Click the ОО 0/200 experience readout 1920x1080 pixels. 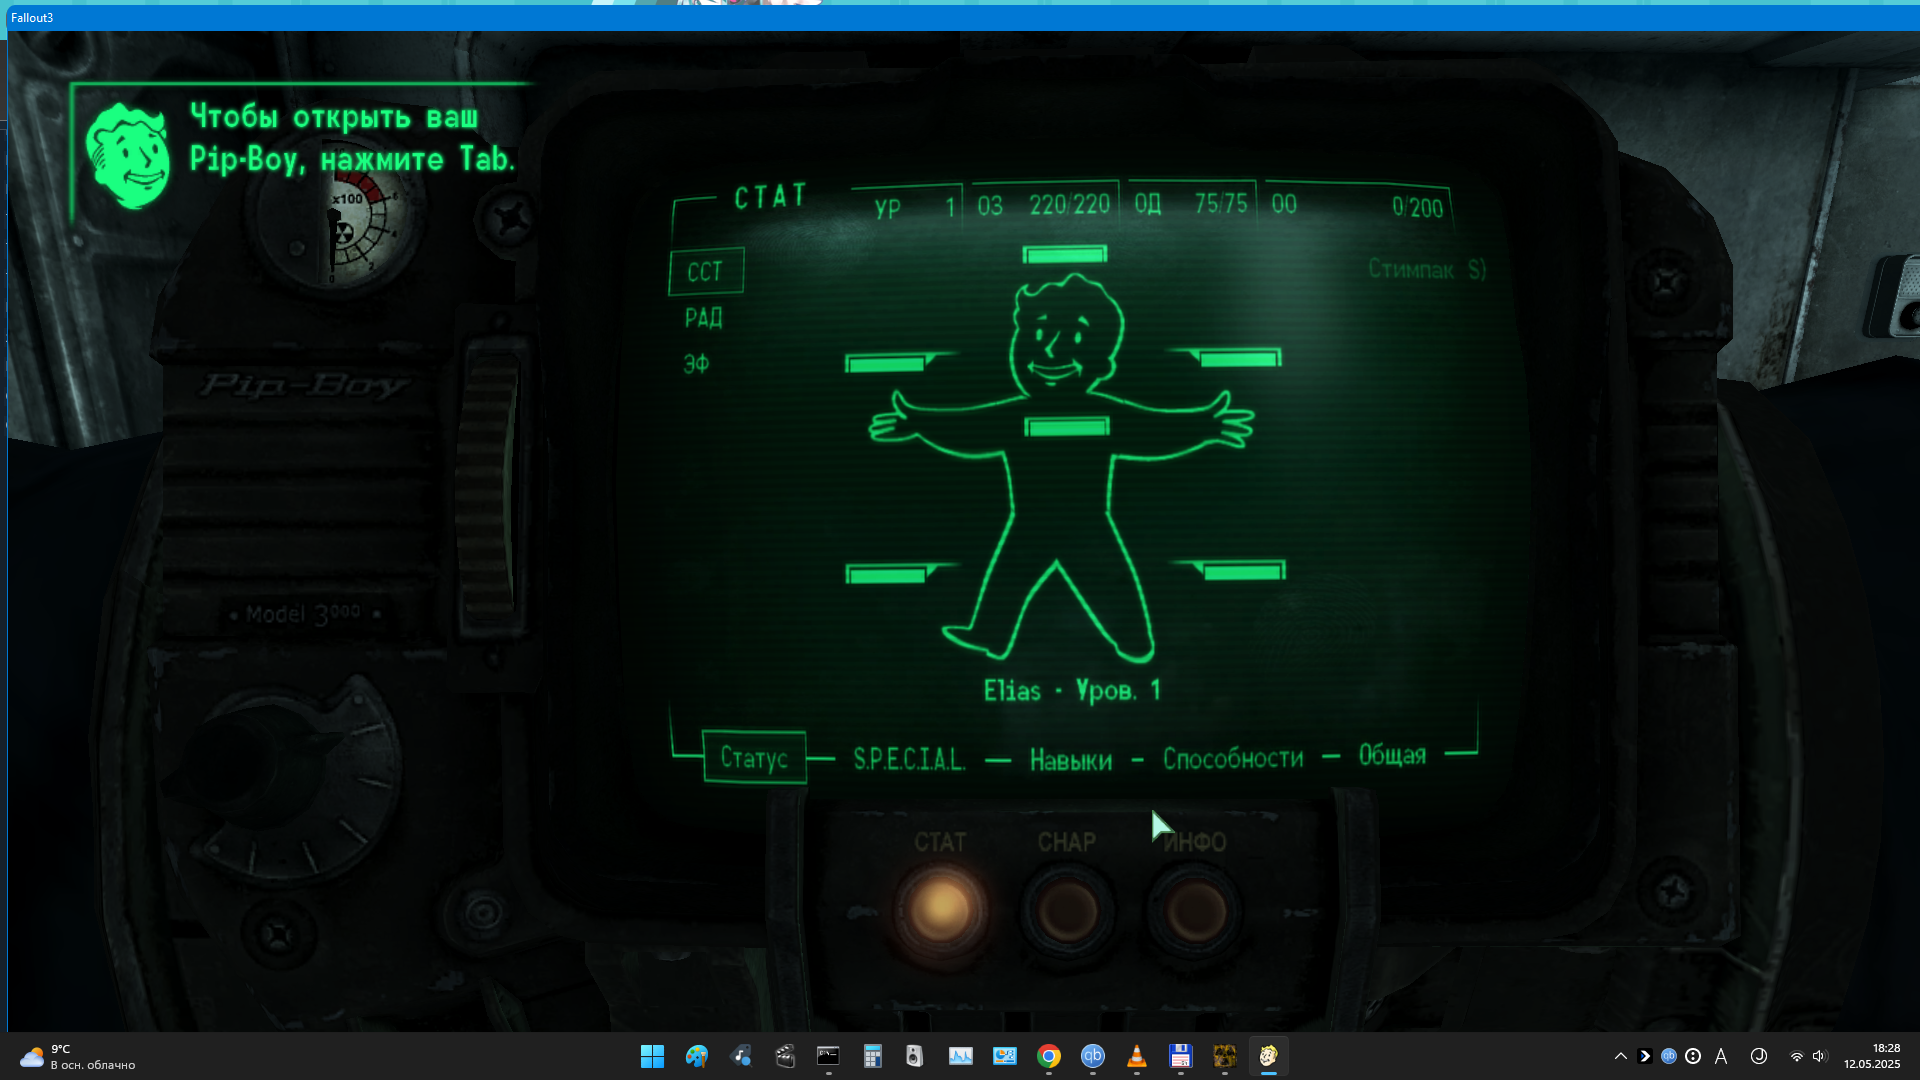click(x=1357, y=206)
